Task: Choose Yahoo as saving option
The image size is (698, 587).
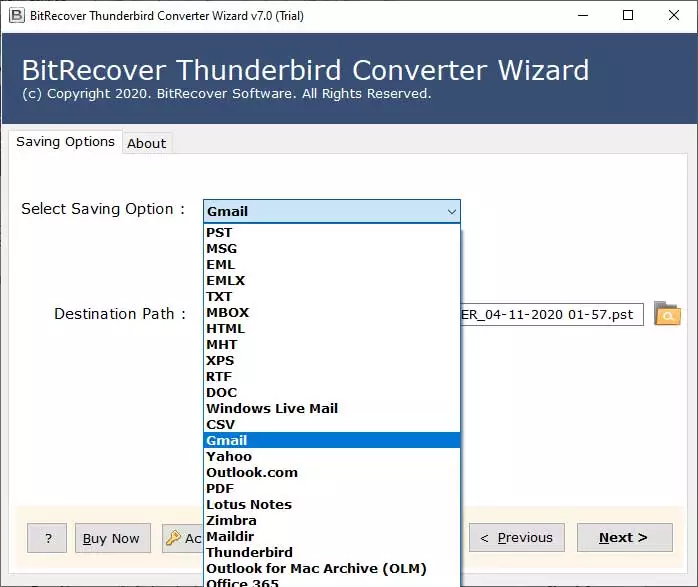Action: 332,456
